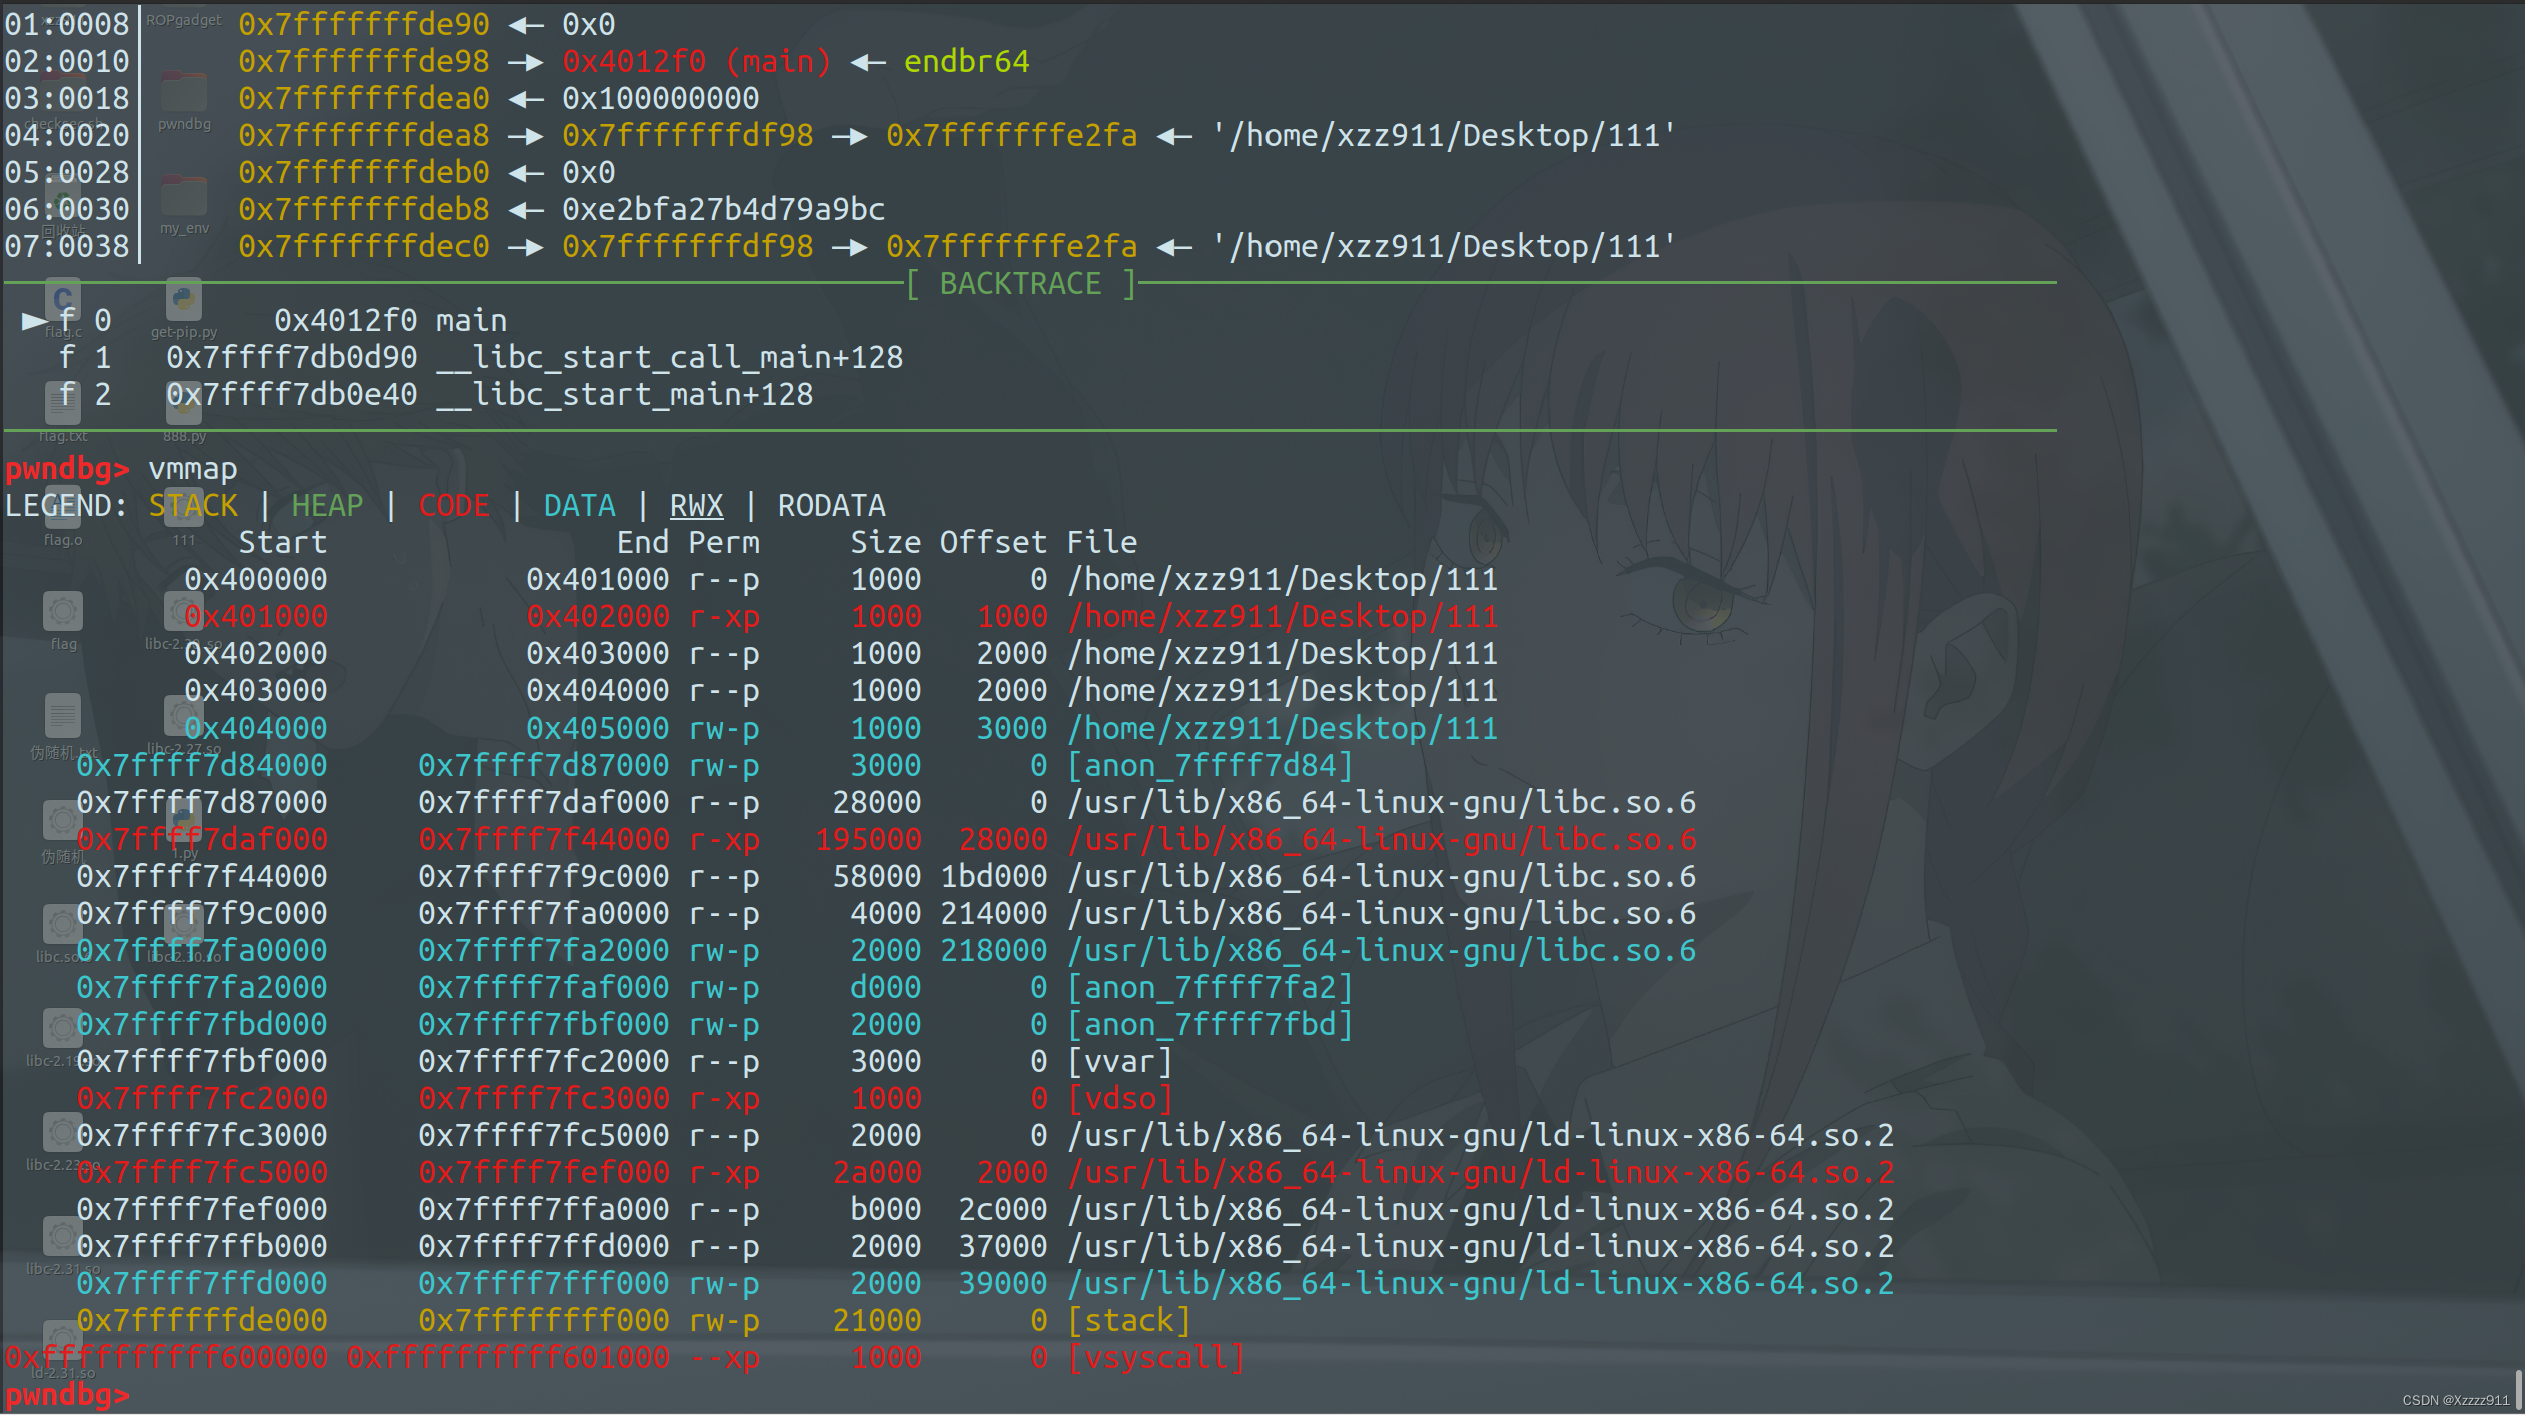Select the flag.txt document icon
The image size is (2526, 1416).
(63, 403)
